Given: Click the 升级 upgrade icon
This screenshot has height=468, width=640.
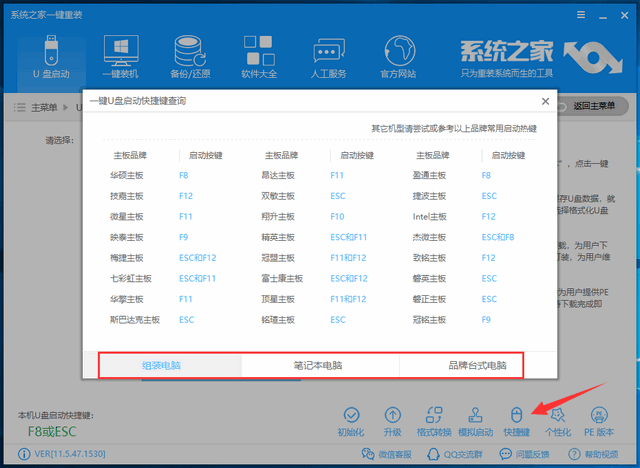Looking at the screenshot, I should [x=393, y=421].
